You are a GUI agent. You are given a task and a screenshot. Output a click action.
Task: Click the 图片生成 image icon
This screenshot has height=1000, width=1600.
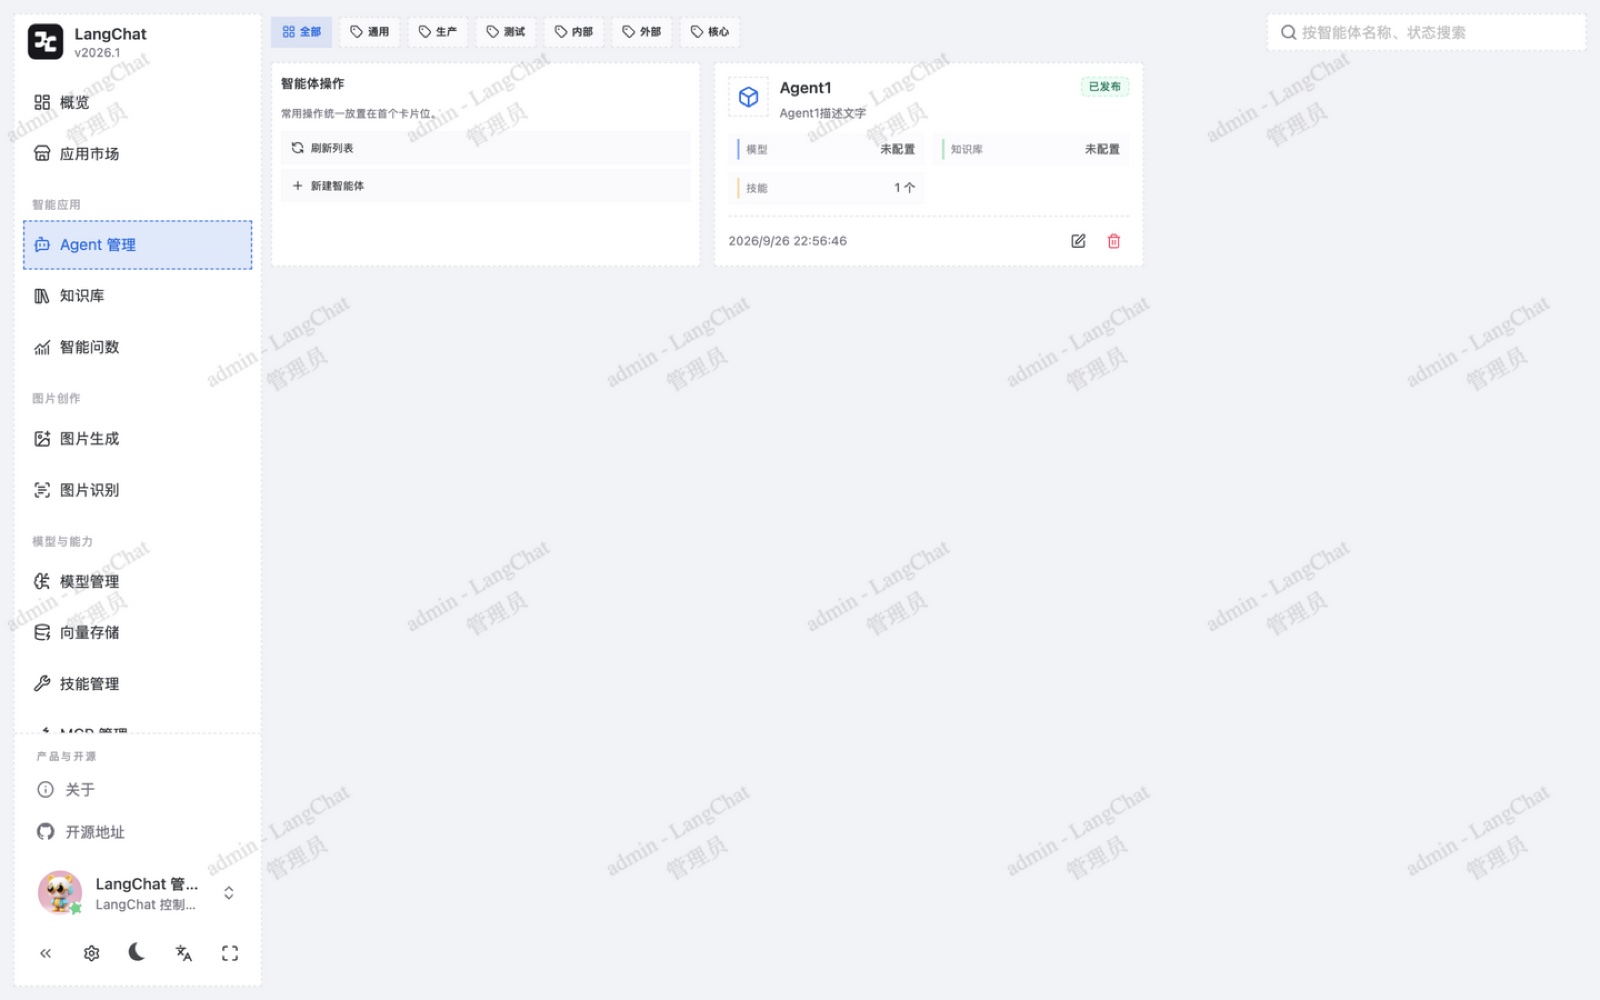[42, 439]
